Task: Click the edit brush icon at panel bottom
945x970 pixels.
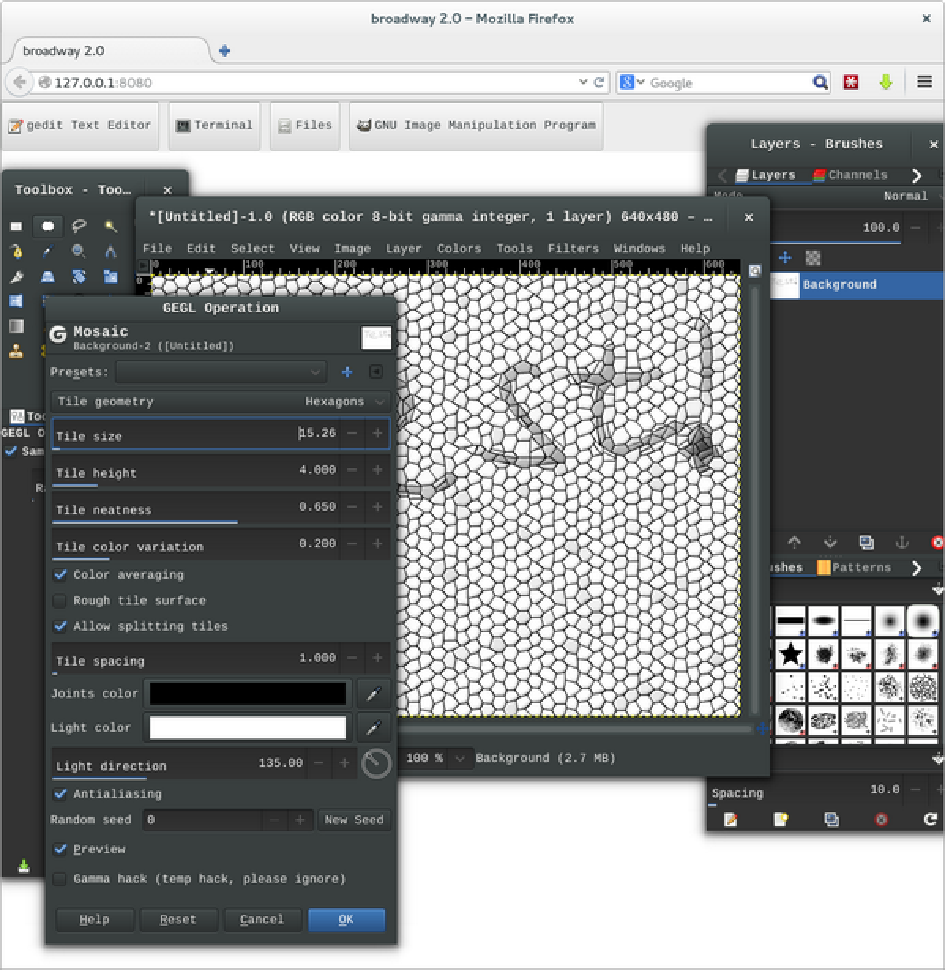Action: coord(731,819)
